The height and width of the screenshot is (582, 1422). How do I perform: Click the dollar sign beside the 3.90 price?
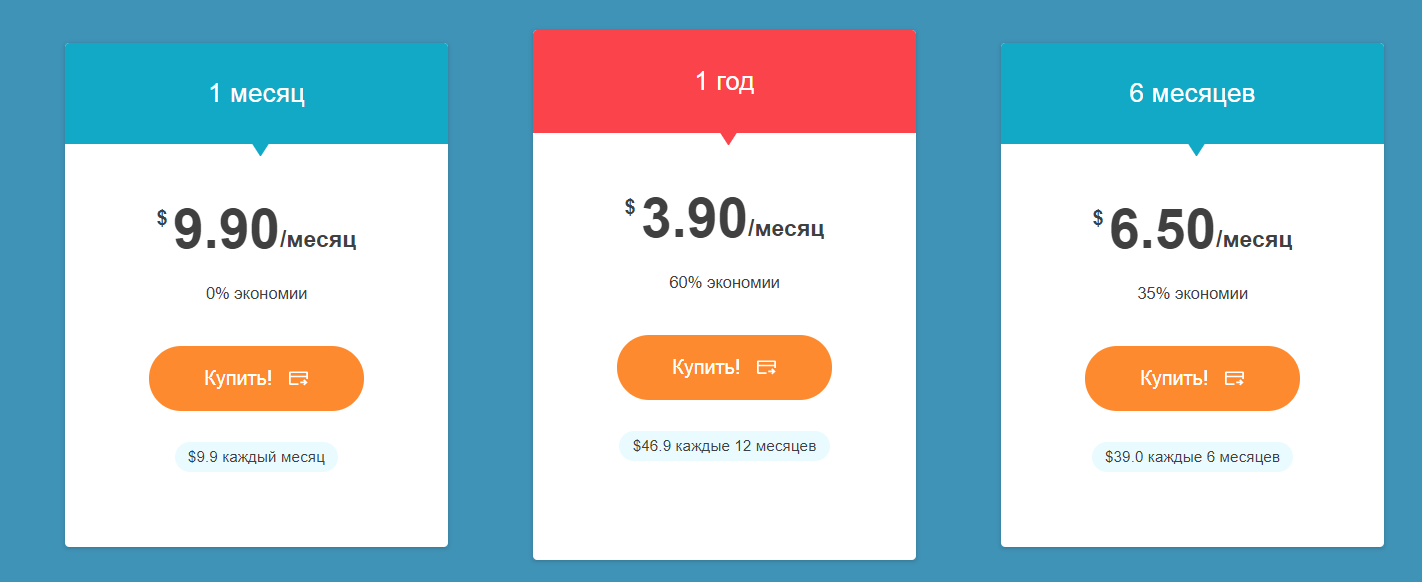click(630, 207)
